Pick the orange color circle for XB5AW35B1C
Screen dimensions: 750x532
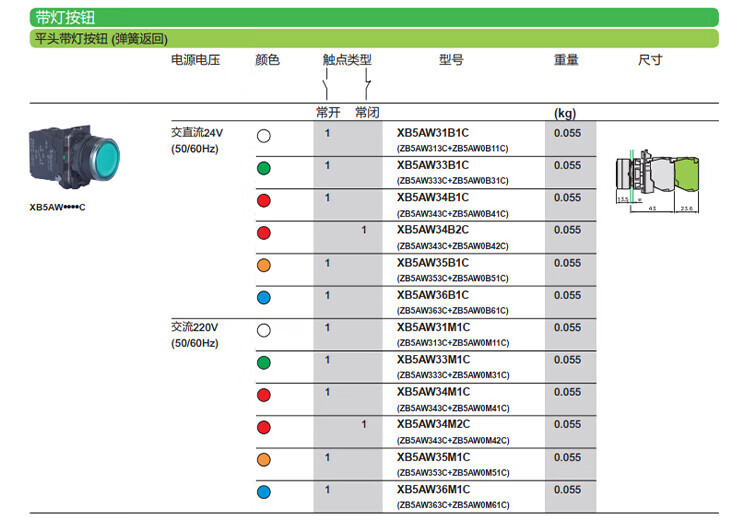click(x=263, y=265)
